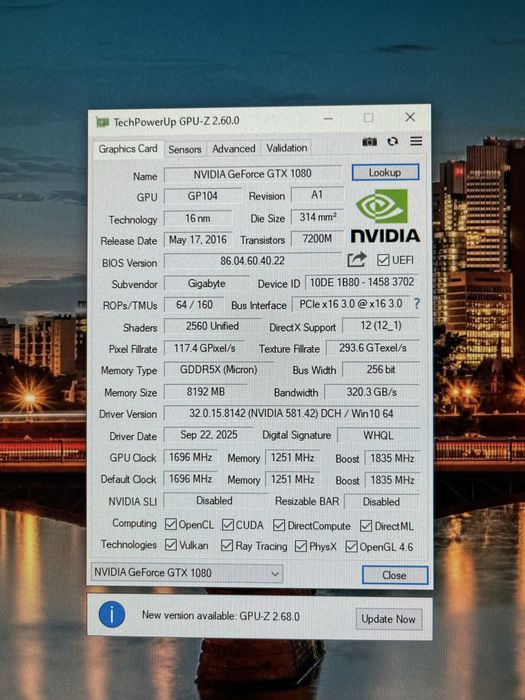Switch to the Validation tab

287,148
